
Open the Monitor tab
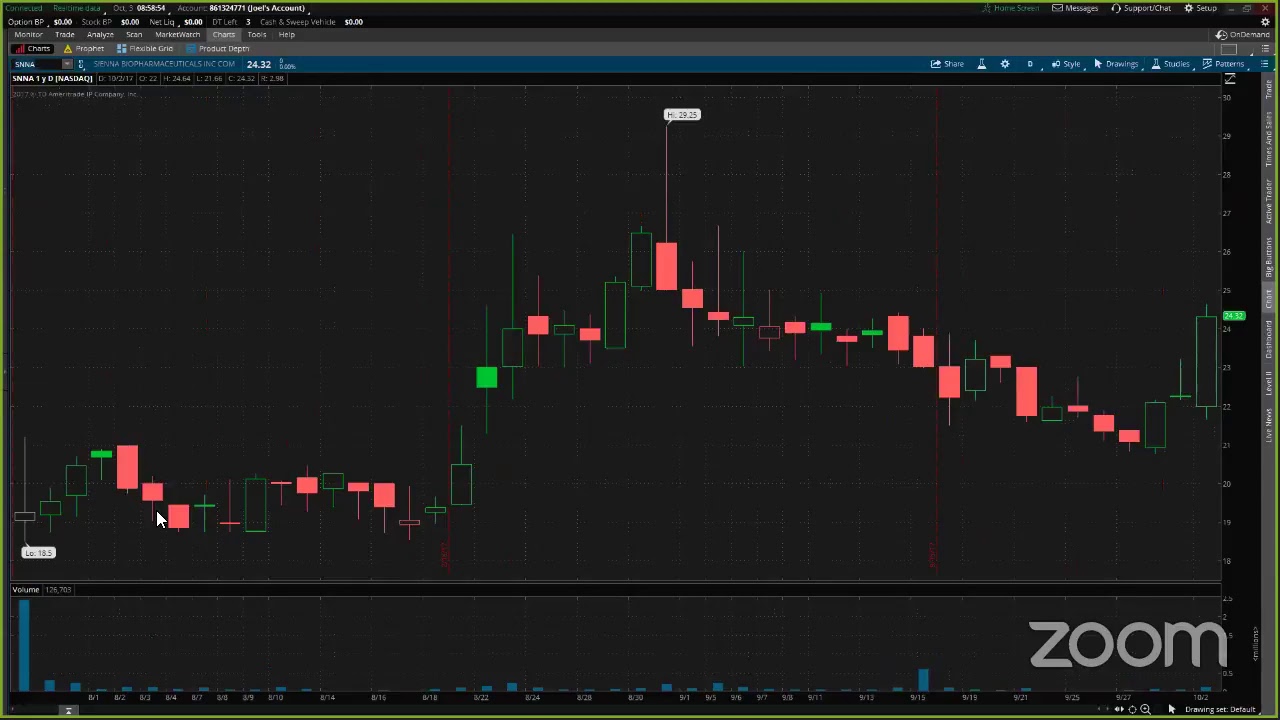point(28,34)
